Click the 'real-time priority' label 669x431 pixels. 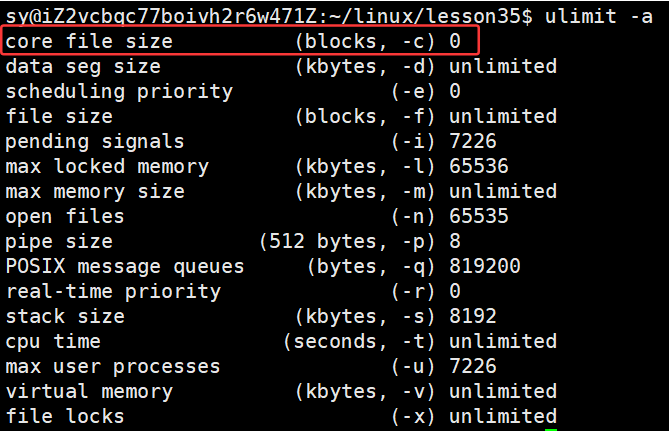113,292
